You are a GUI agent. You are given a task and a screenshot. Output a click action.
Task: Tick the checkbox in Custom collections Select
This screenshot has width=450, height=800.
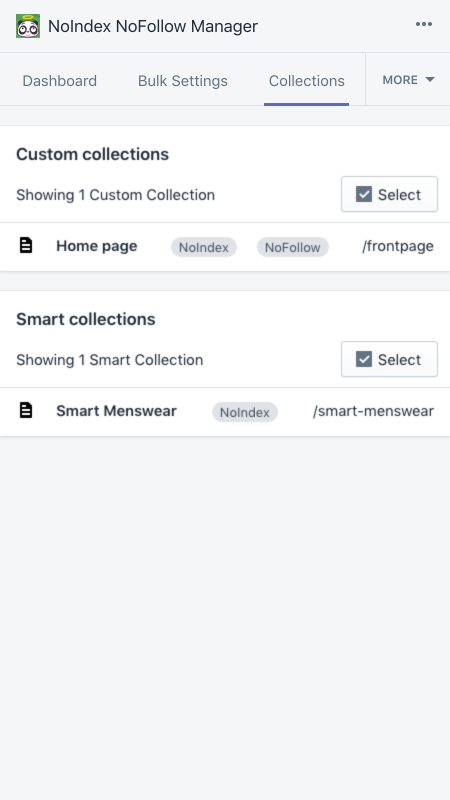364,194
